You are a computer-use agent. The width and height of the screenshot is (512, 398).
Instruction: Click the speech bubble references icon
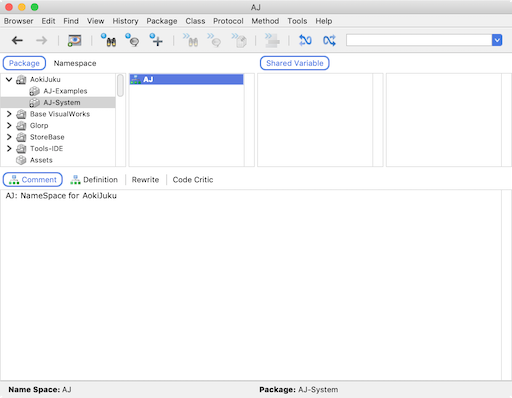132,40
